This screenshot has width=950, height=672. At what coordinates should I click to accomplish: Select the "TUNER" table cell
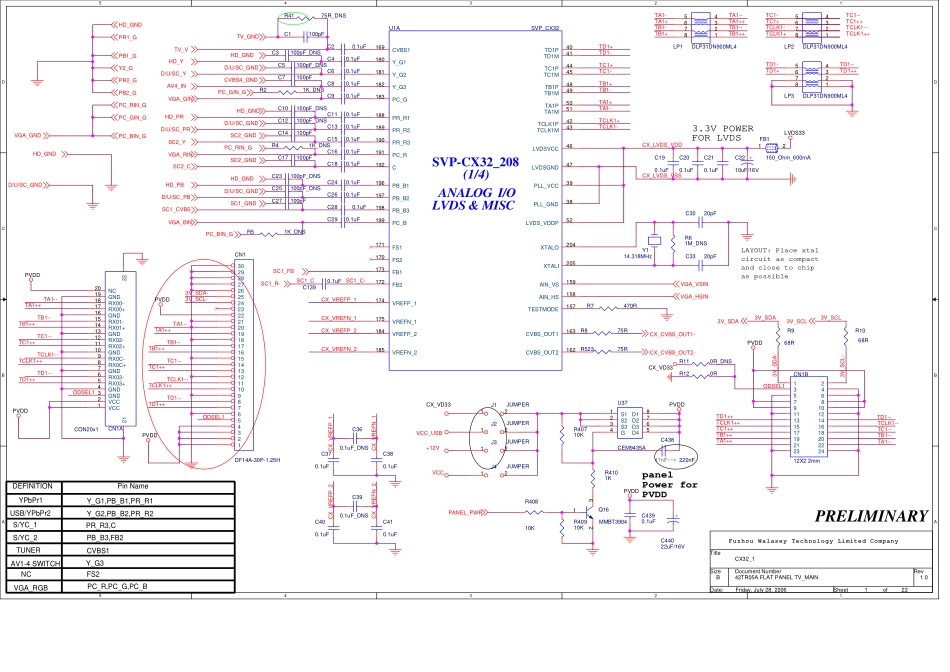pos(28,550)
